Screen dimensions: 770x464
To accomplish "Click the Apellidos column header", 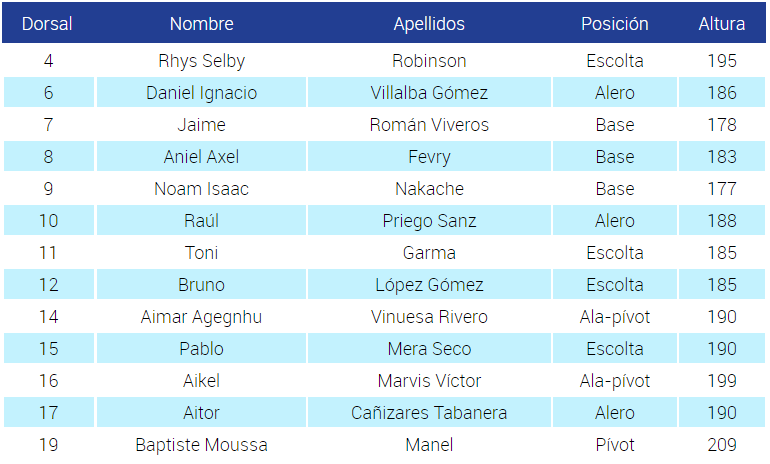I will (429, 24).
